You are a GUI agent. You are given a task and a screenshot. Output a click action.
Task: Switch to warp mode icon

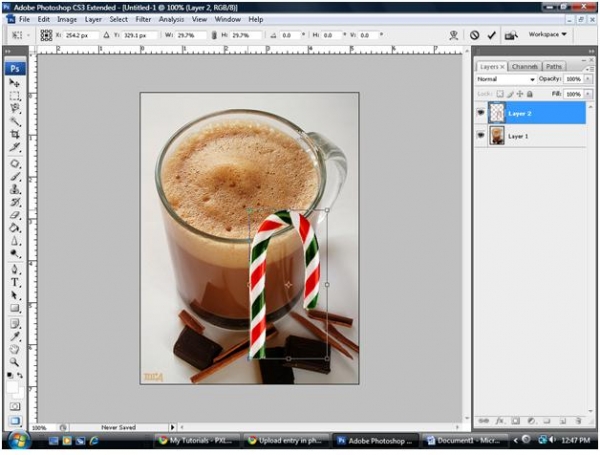coord(454,35)
